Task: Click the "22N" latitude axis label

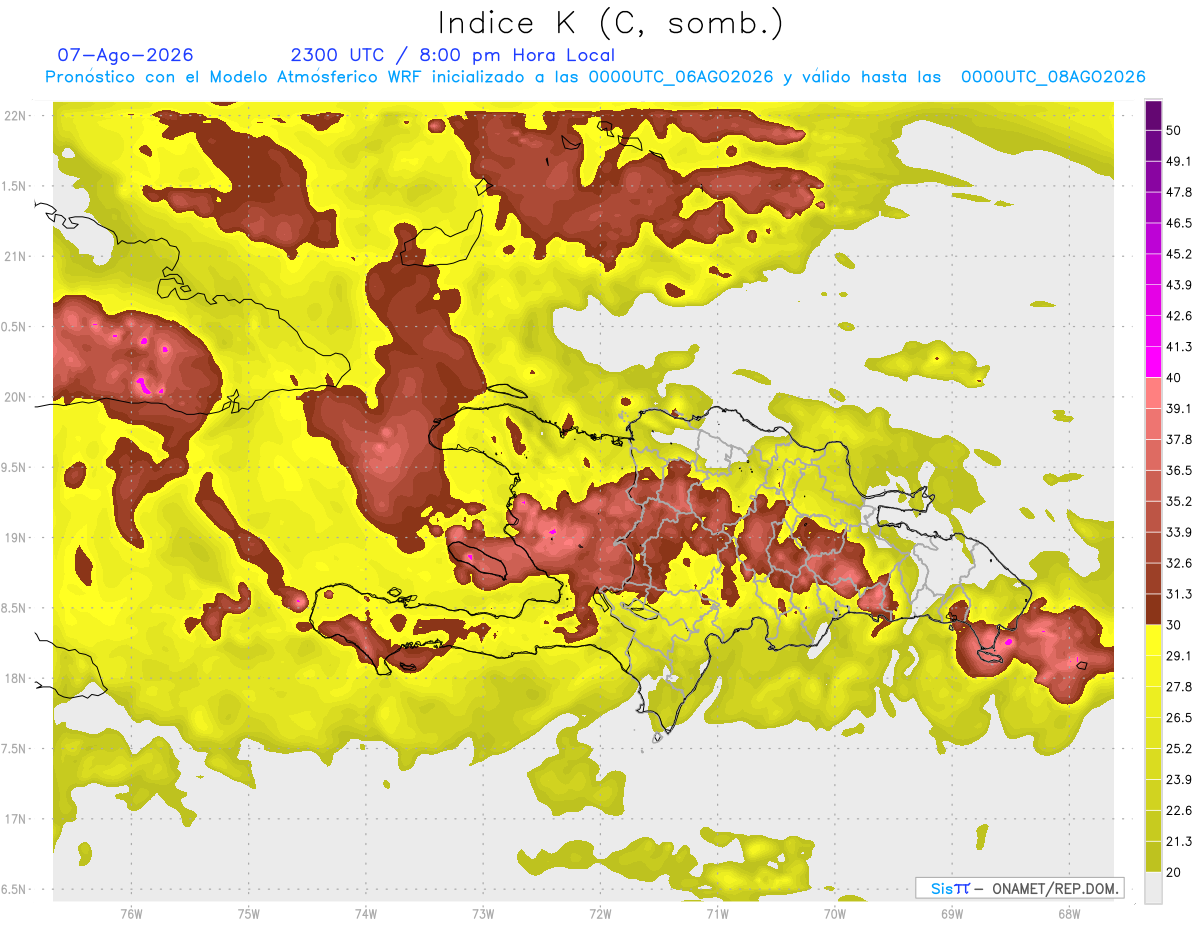Action: (x=15, y=116)
